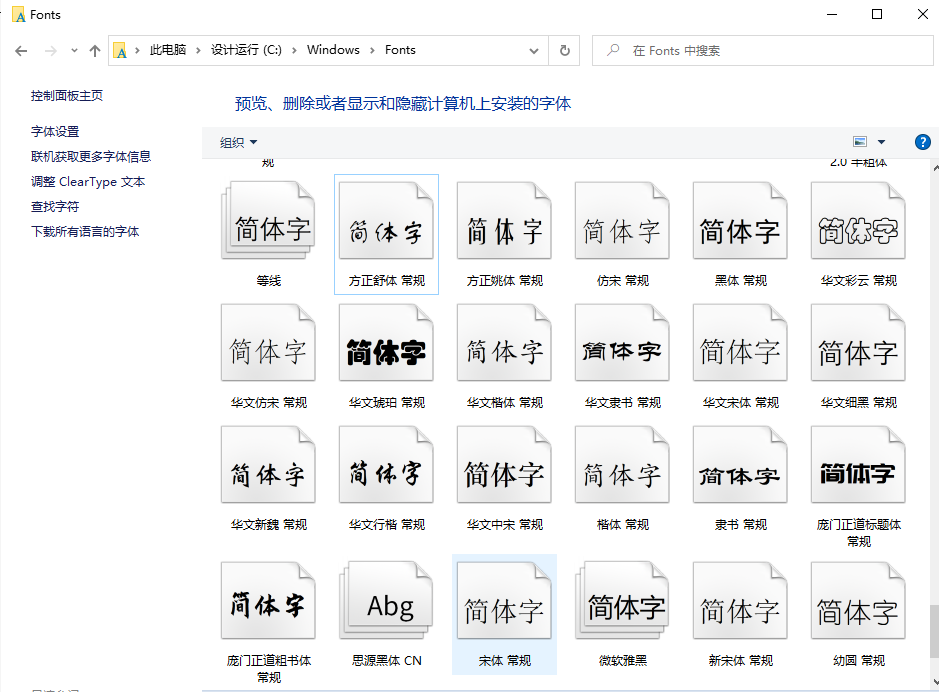The image size is (939, 692).
Task: Go to 控制面板主页
Action: point(67,96)
